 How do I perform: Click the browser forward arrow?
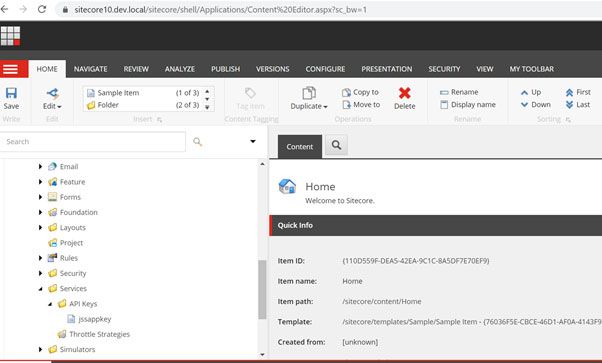click(x=23, y=9)
